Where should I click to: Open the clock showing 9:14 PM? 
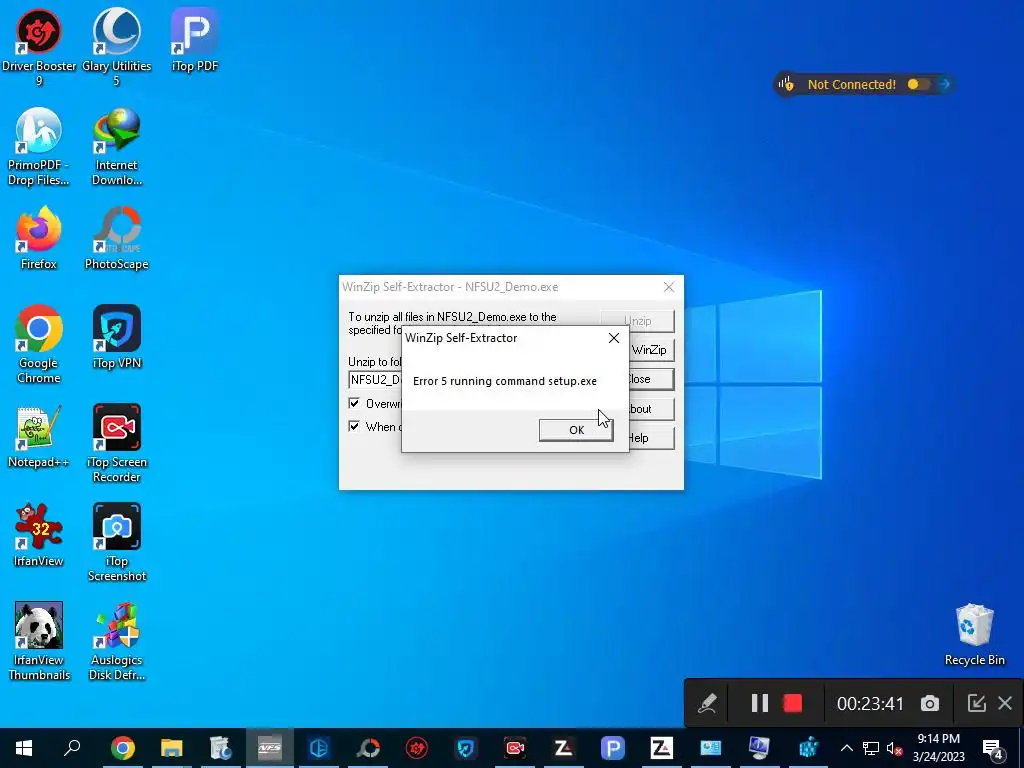tap(938, 748)
